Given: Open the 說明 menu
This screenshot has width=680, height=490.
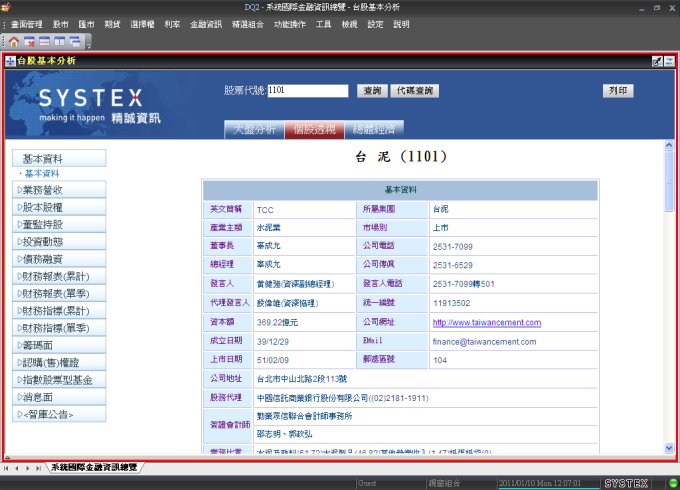Looking at the screenshot, I should [x=401, y=25].
